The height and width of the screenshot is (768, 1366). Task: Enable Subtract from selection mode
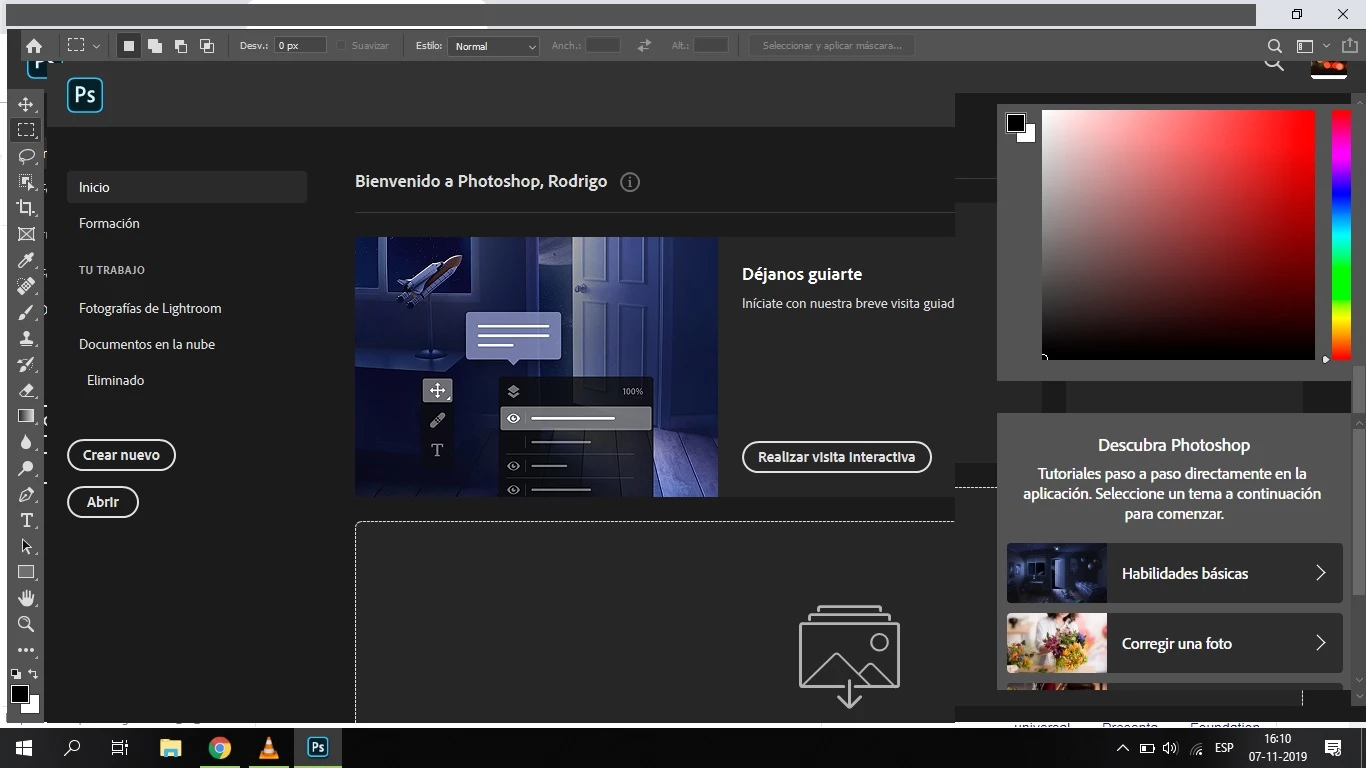point(181,46)
